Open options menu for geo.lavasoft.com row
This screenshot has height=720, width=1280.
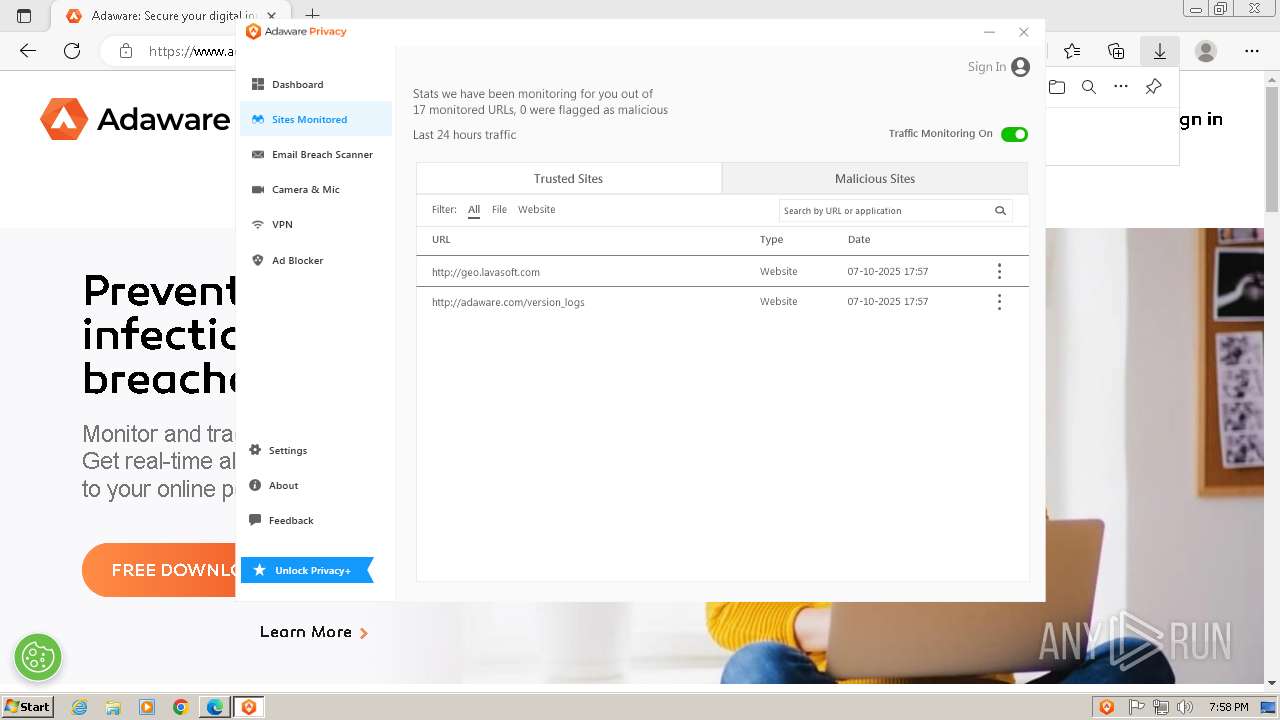(999, 271)
